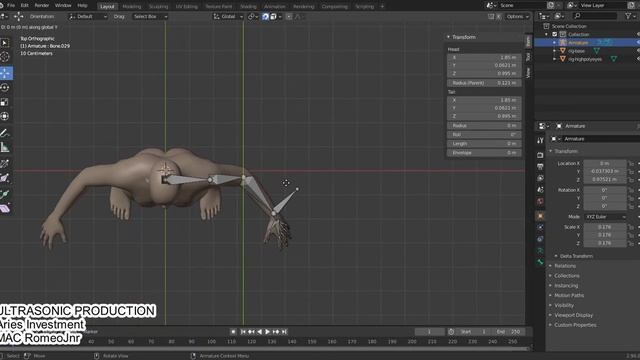Screen dimensions: 640x360
Task: Play the animation forward
Action: 267,332
